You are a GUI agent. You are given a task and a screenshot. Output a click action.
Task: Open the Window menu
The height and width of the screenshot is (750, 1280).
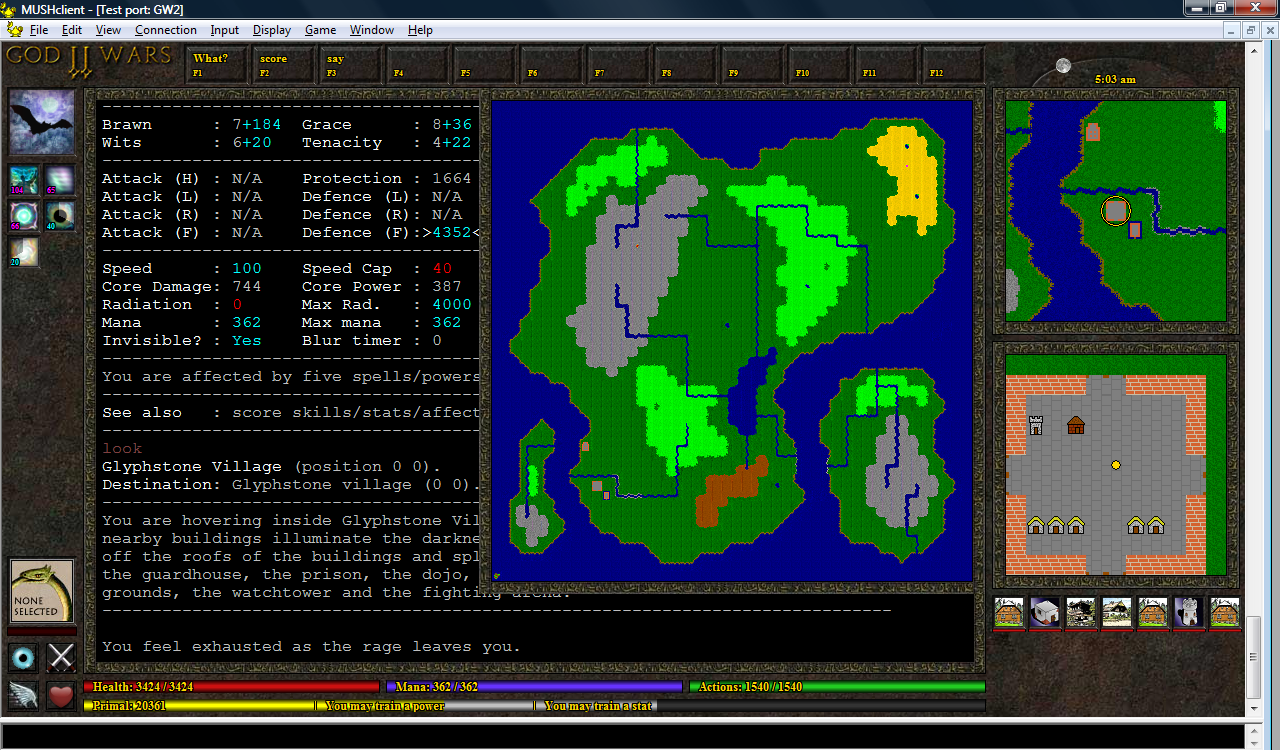click(372, 30)
